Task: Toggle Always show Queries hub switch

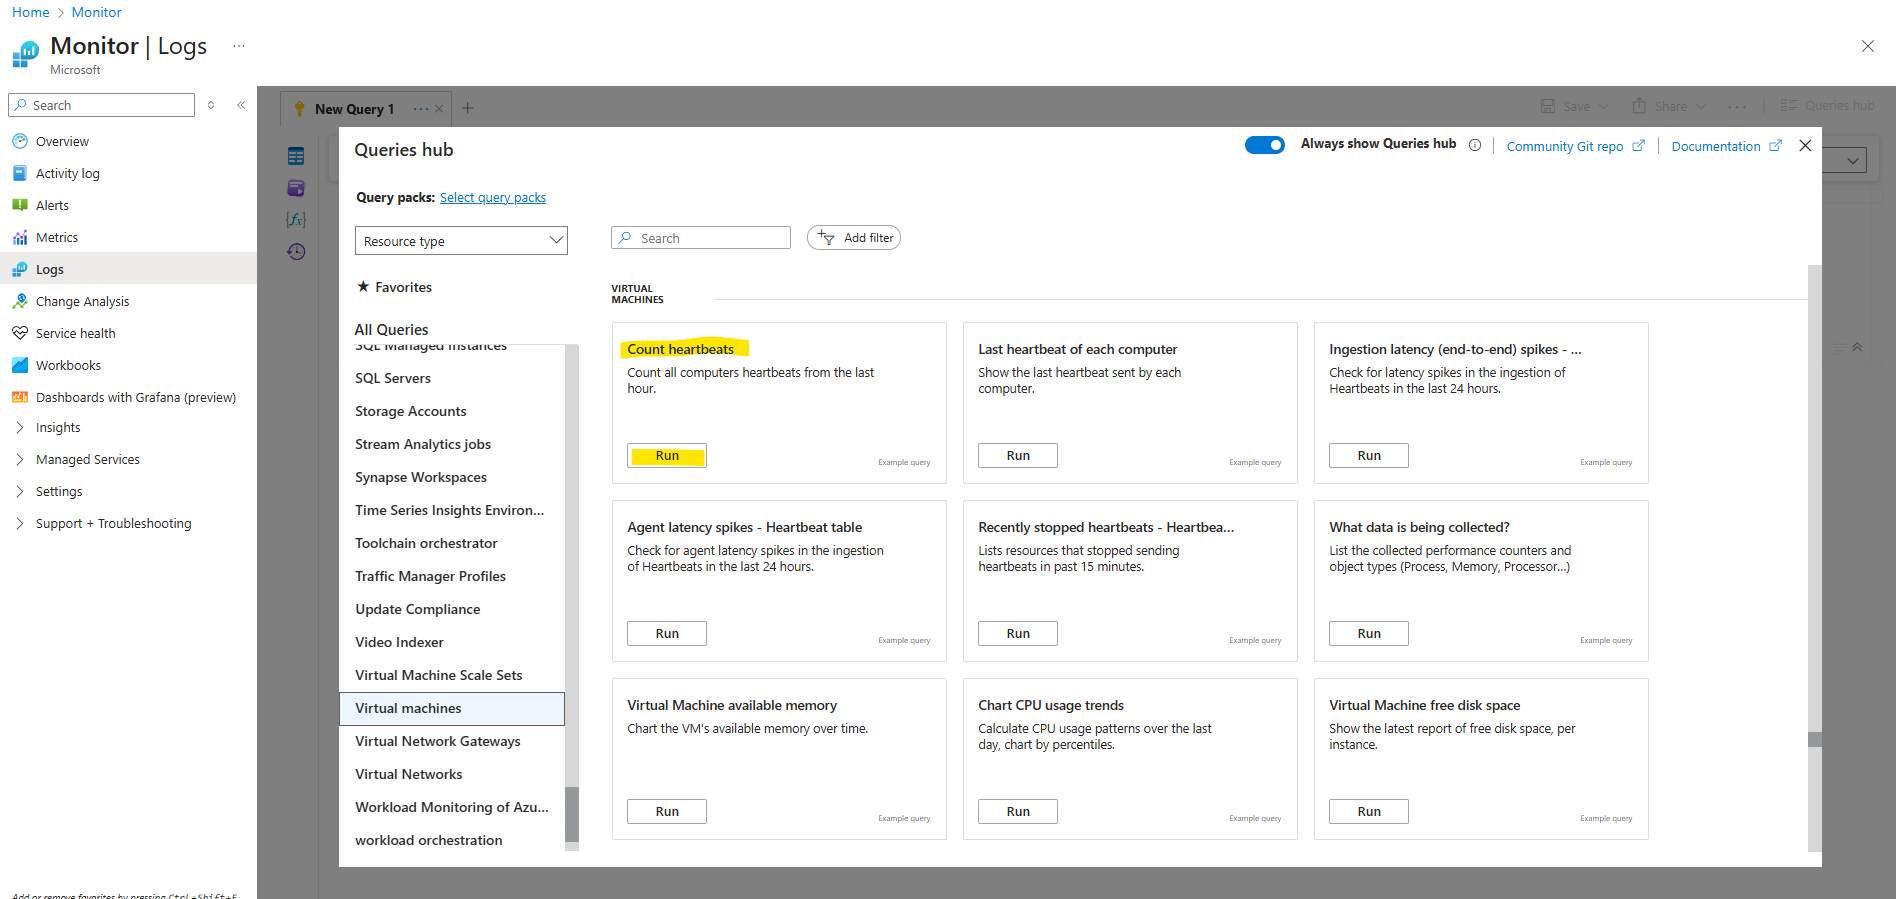Action: tap(1265, 145)
